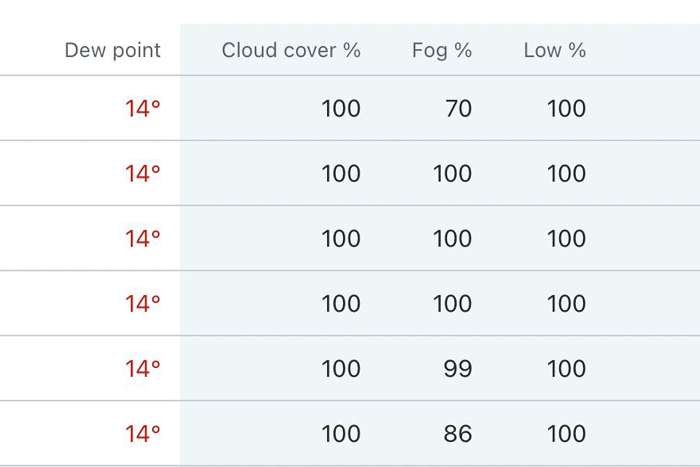The image size is (700, 467).
Task: Select the Fog value in the second data row
Action: click(452, 174)
